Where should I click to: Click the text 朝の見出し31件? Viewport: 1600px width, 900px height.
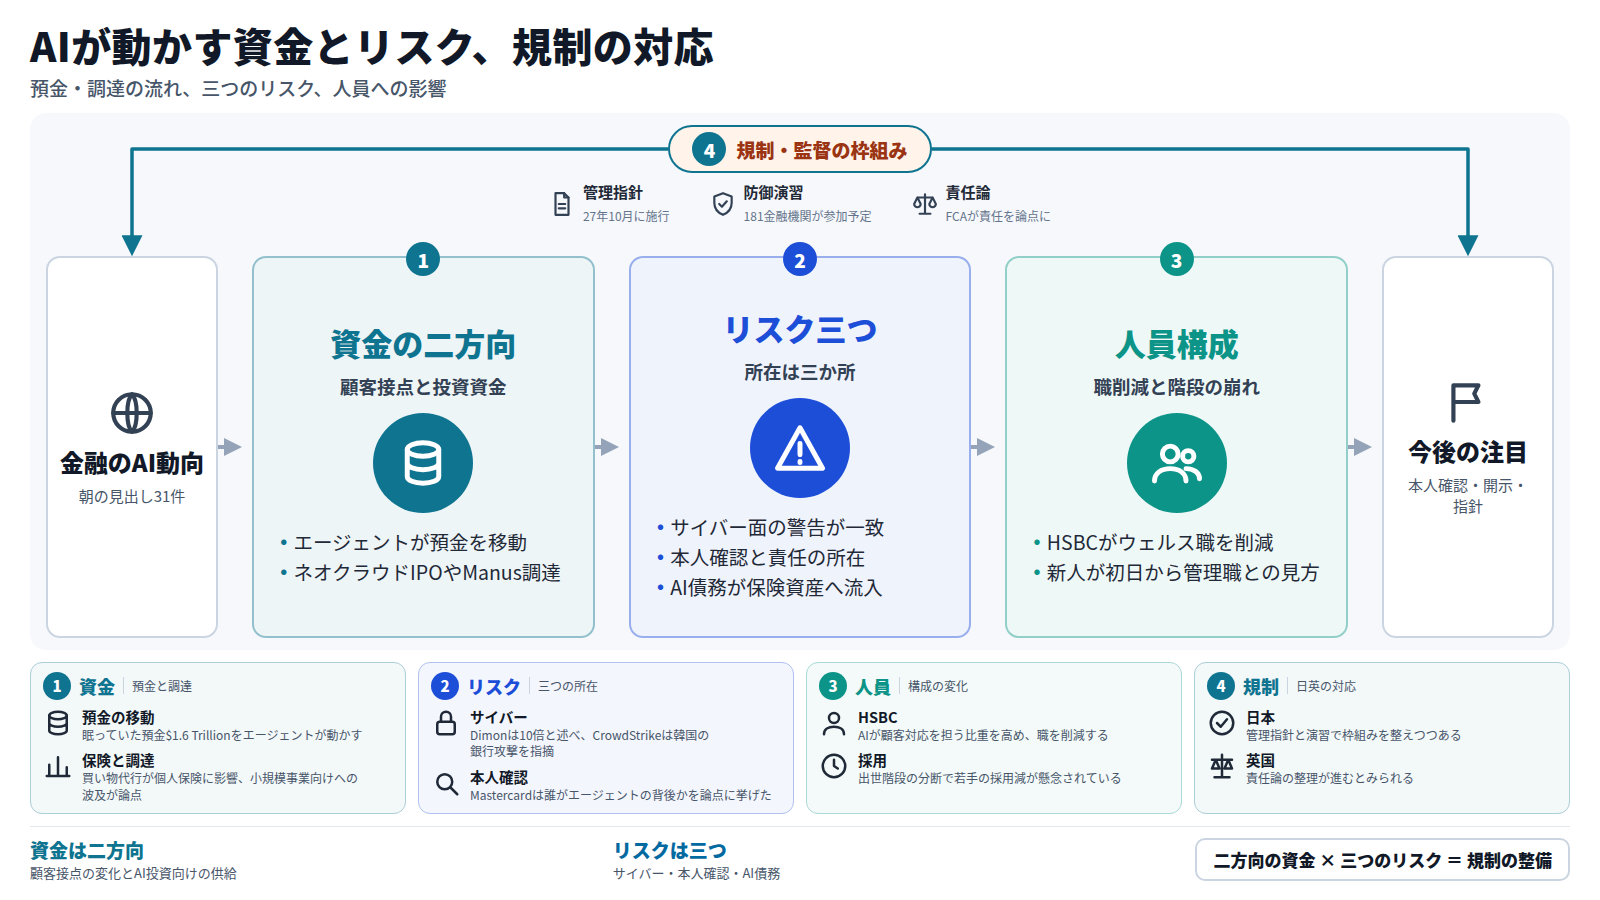pyautogui.click(x=132, y=497)
